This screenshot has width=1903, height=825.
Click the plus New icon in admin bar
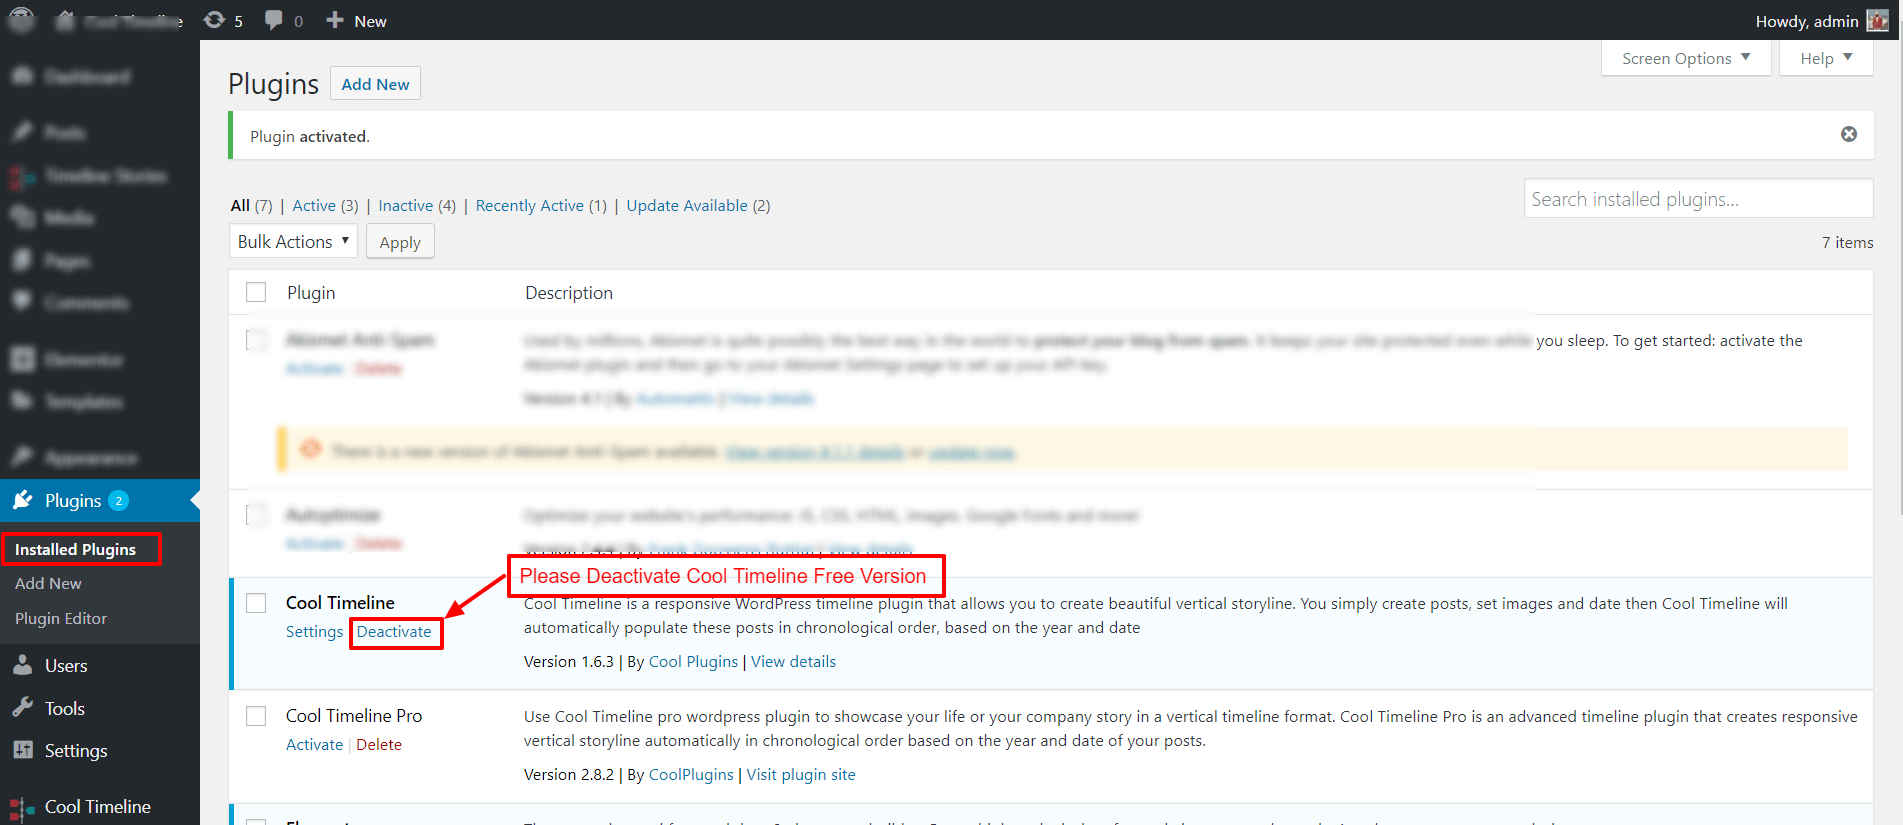(335, 20)
